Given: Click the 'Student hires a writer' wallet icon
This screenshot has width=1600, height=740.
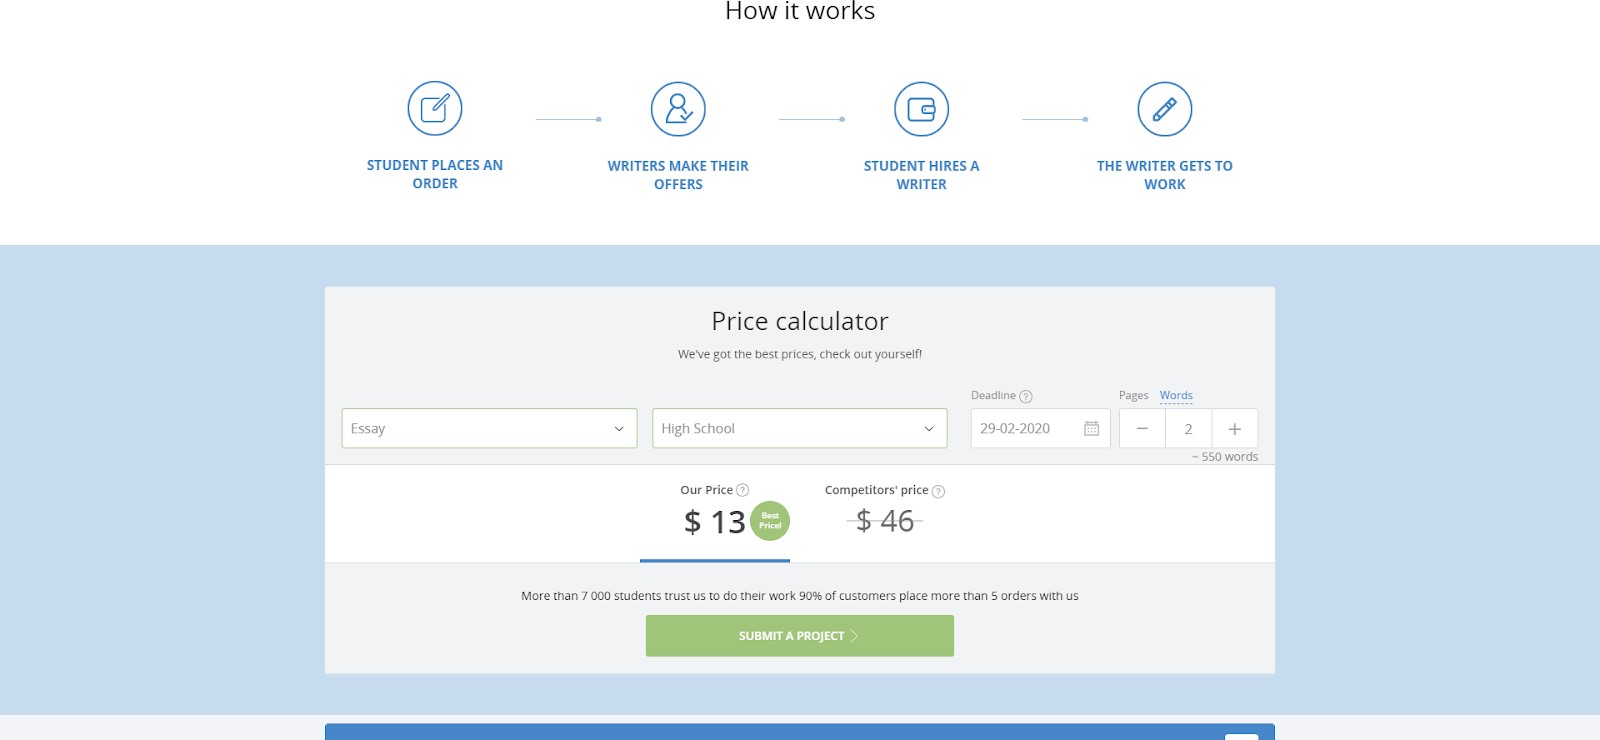Looking at the screenshot, I should 921,109.
